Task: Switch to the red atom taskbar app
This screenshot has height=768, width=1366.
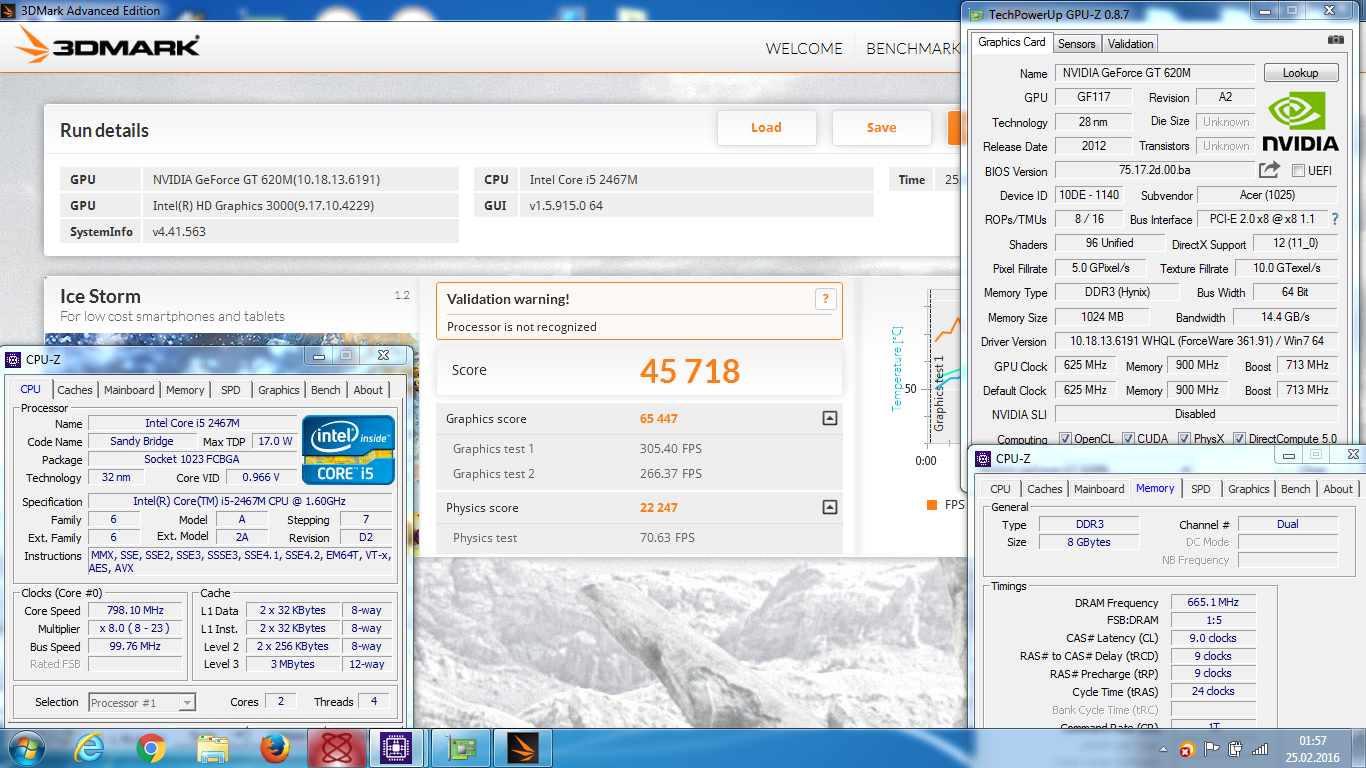Action: 336,748
